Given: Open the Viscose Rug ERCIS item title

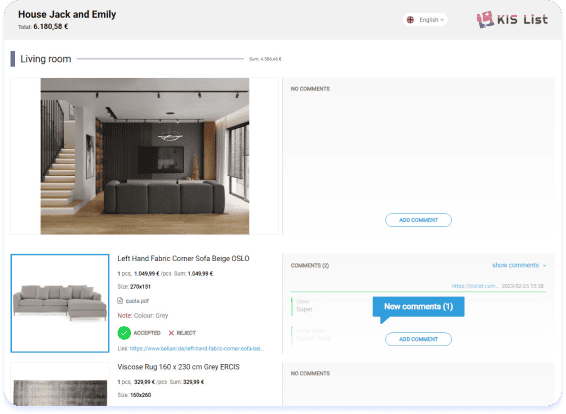Looking at the screenshot, I should (178, 367).
